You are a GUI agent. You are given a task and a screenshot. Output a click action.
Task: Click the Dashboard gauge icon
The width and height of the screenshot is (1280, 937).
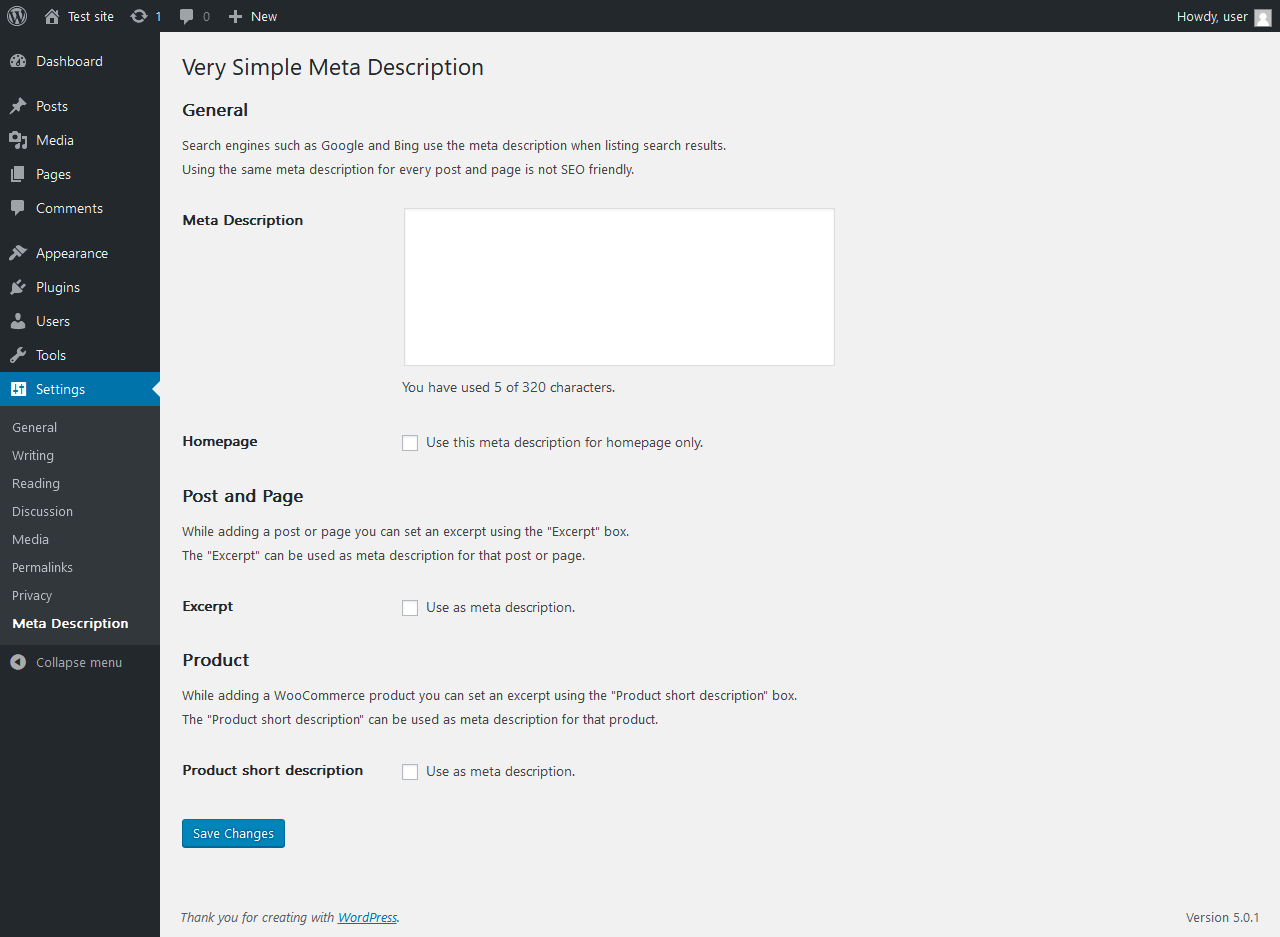(x=18, y=61)
